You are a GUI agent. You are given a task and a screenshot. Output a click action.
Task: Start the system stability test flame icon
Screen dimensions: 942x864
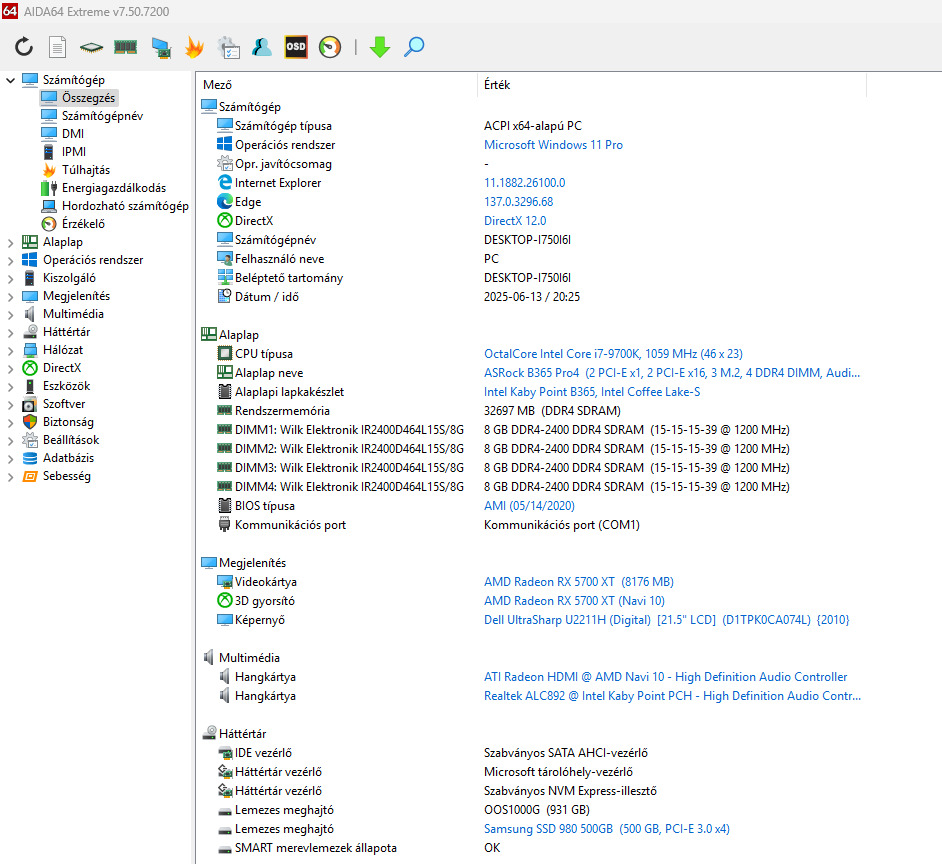coord(194,47)
